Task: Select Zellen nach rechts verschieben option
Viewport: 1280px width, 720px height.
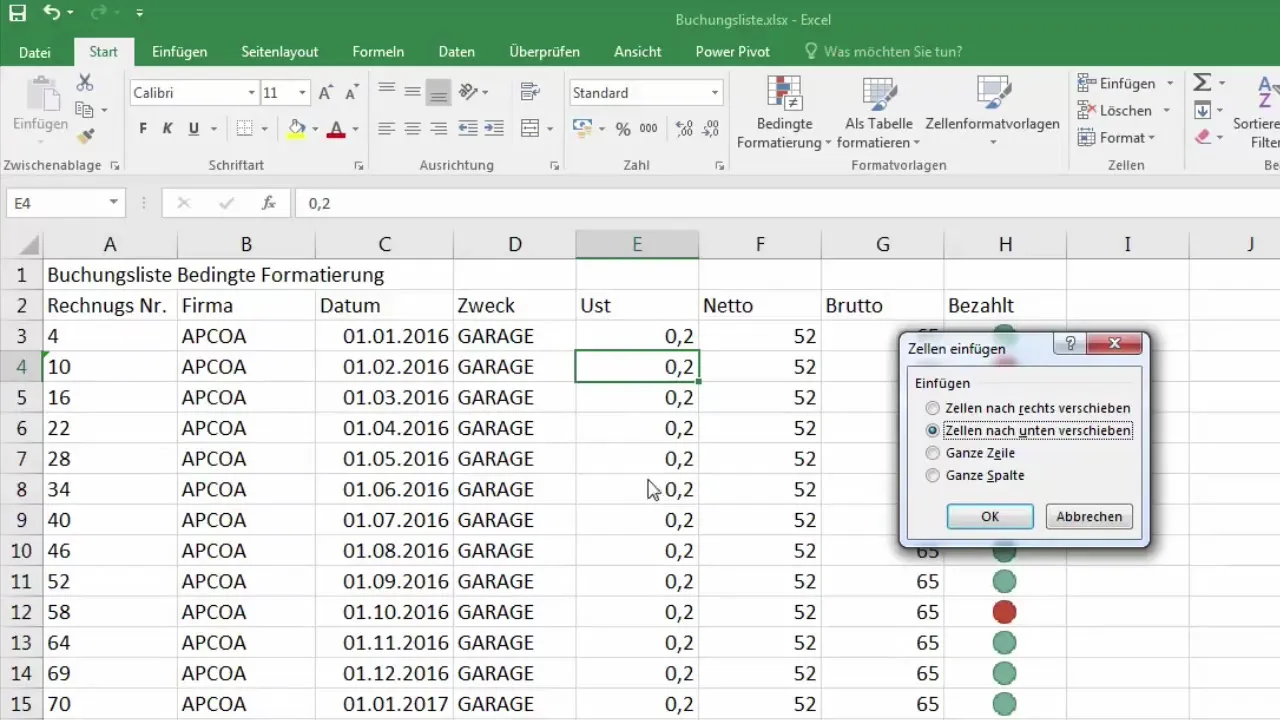Action: (x=1029, y=408)
